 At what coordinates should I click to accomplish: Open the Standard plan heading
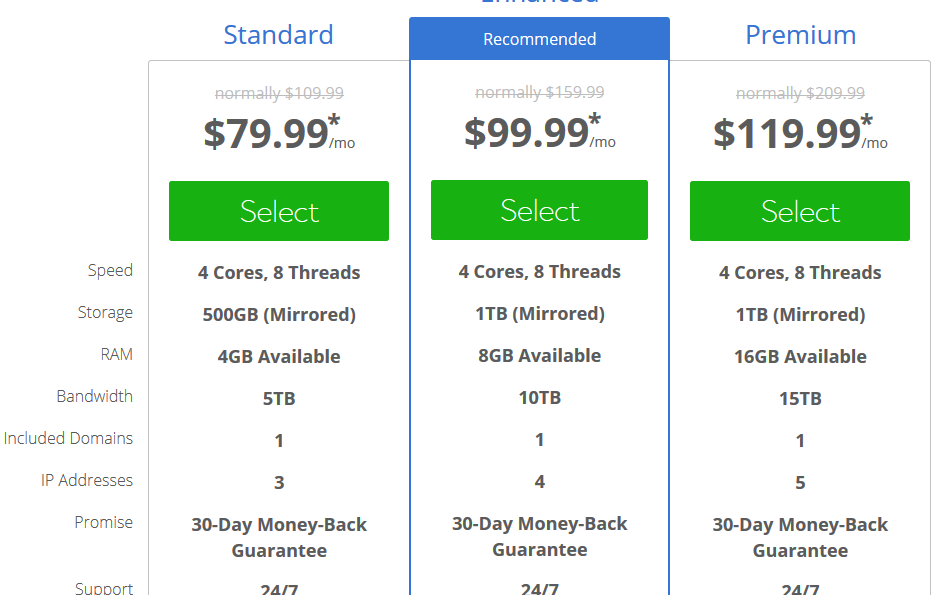coord(278,35)
